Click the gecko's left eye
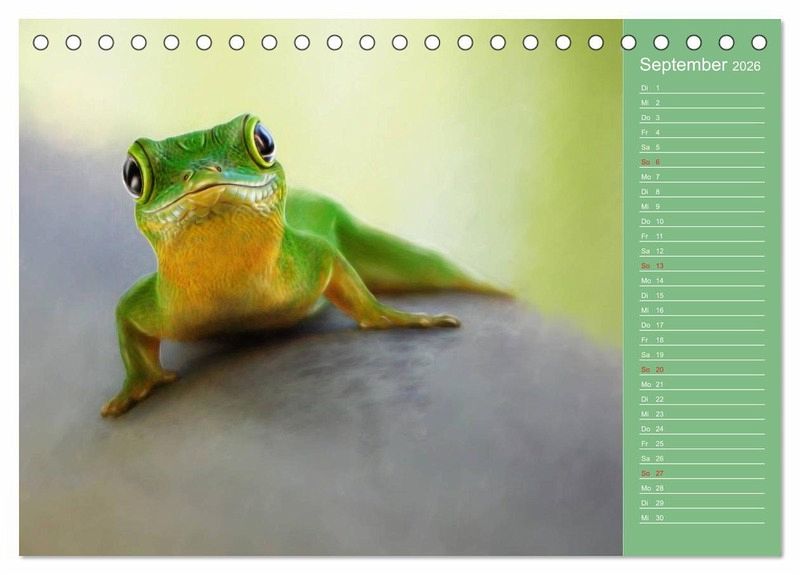 point(133,176)
